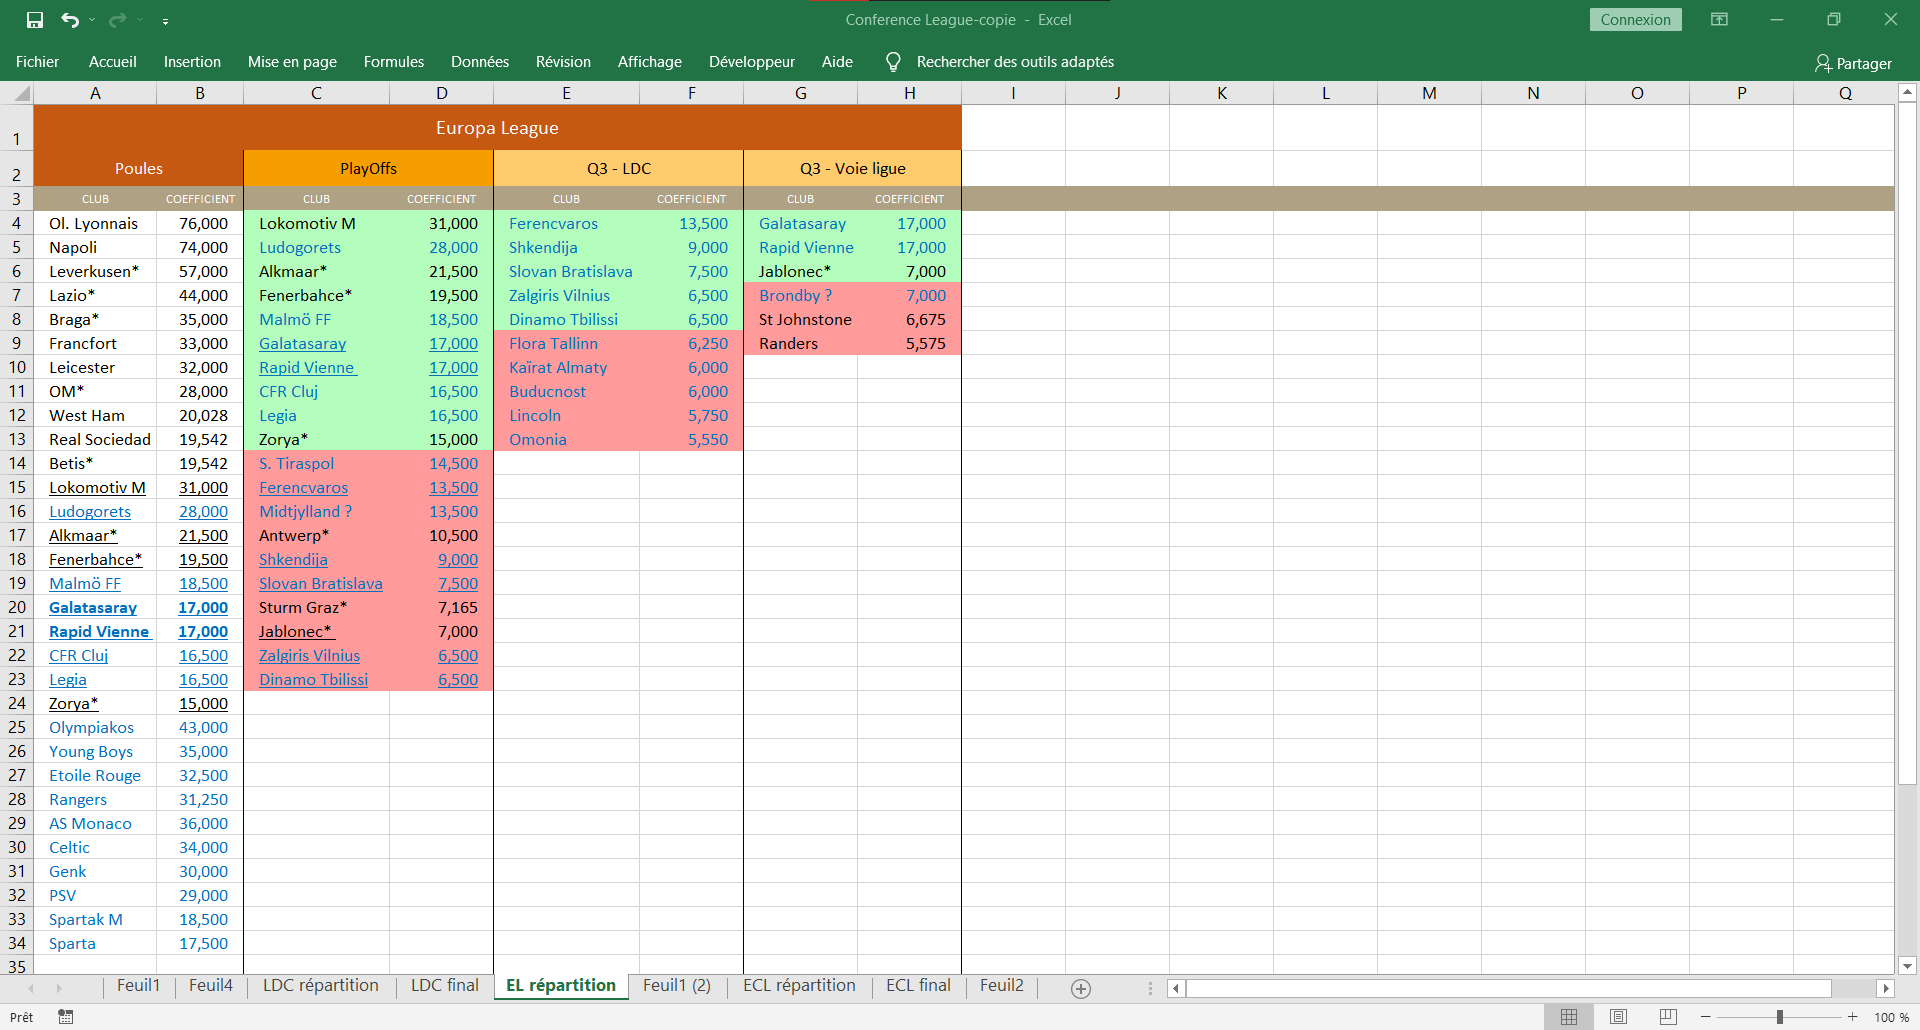Click the vertical scrollbar down arrow
Screen dimensions: 1920x1030
tap(1907, 966)
